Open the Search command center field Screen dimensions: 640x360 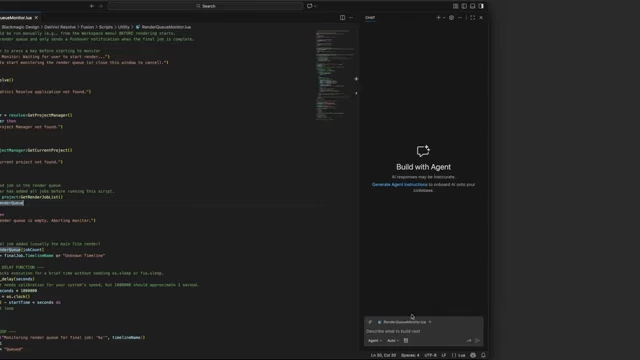(x=205, y=6)
